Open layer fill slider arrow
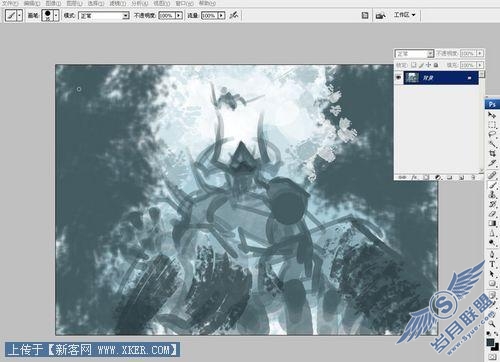 point(480,65)
